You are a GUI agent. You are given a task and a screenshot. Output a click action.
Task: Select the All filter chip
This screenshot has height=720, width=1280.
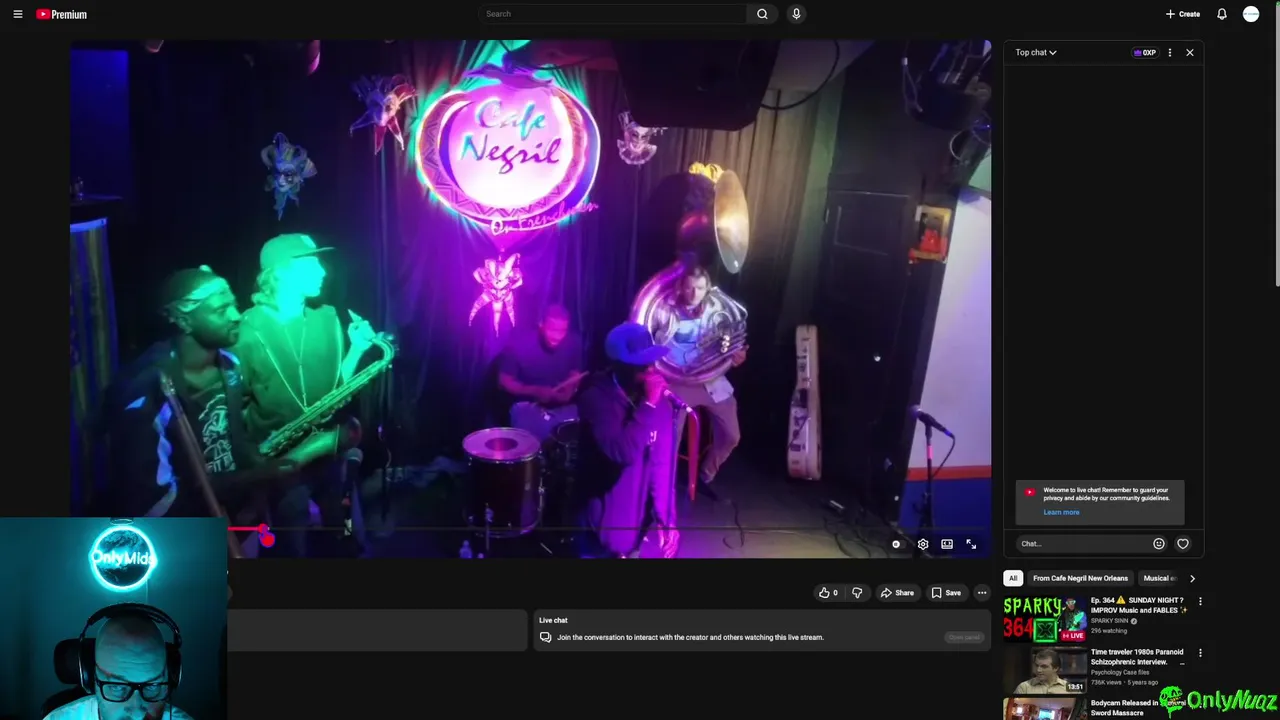coord(1013,578)
